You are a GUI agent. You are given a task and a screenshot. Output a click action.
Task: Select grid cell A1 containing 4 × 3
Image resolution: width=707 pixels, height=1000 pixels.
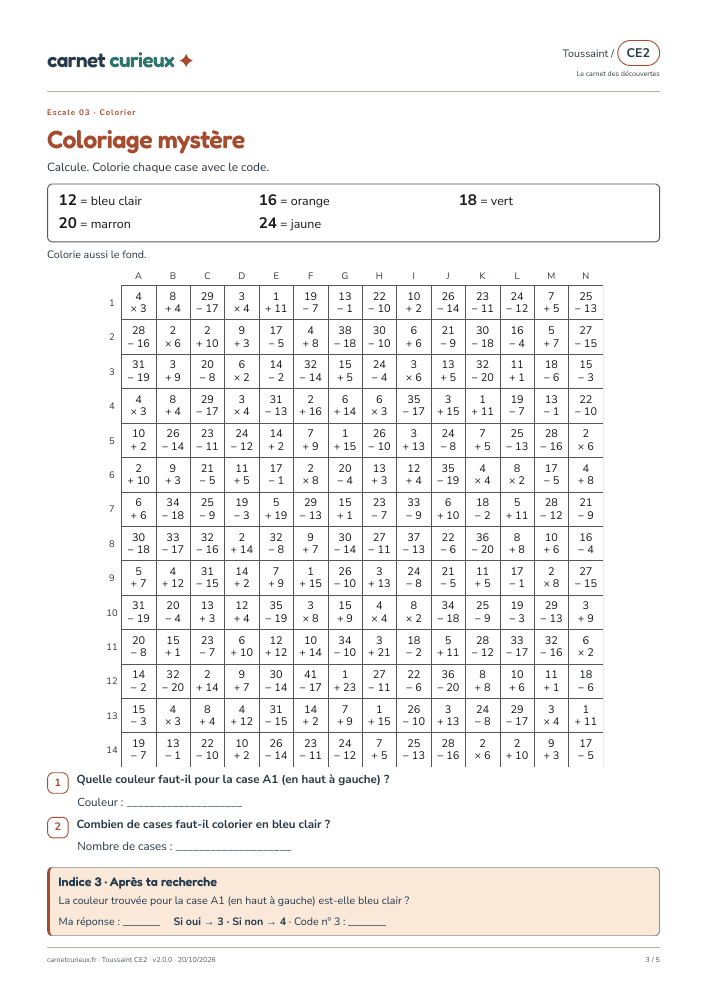pyautogui.click(x=138, y=302)
